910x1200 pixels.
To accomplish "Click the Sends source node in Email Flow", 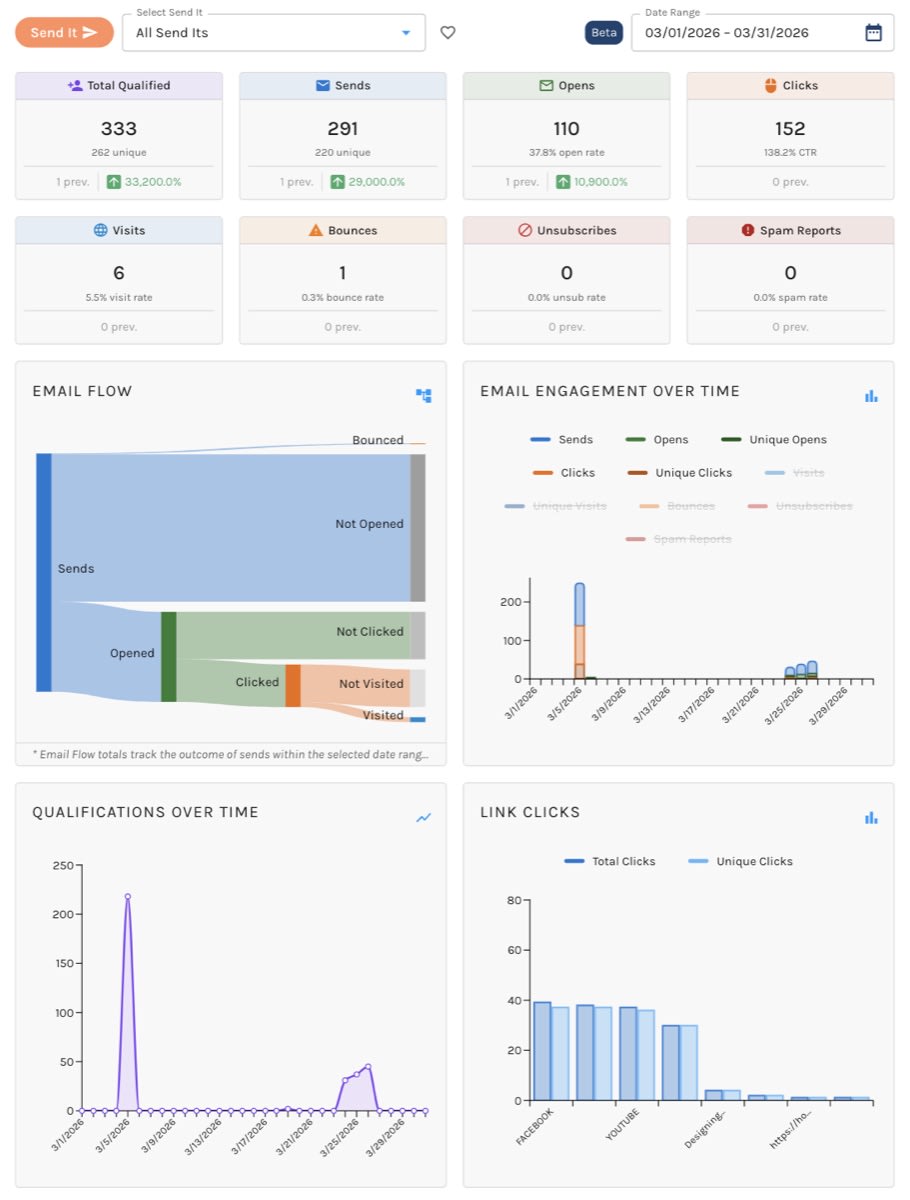I will click(x=43, y=573).
